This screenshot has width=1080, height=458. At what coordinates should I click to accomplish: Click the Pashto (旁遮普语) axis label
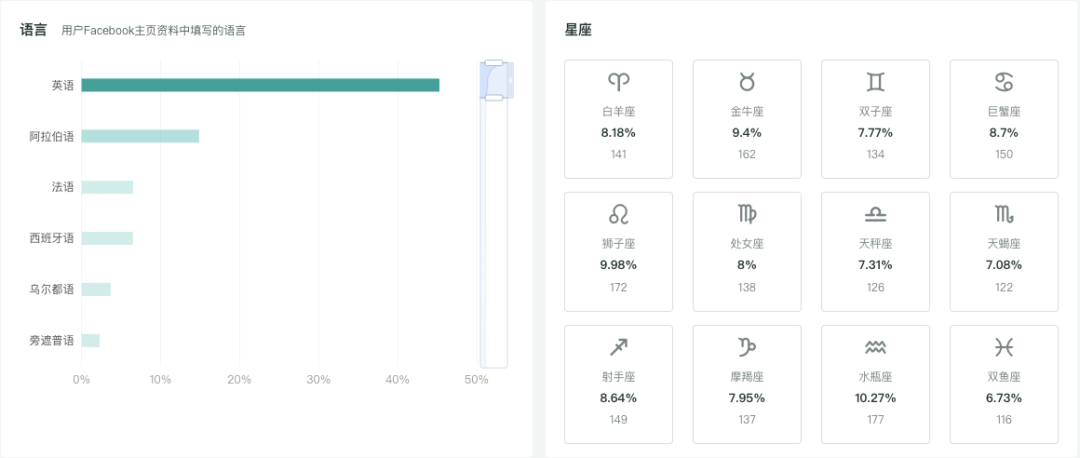tap(51, 340)
